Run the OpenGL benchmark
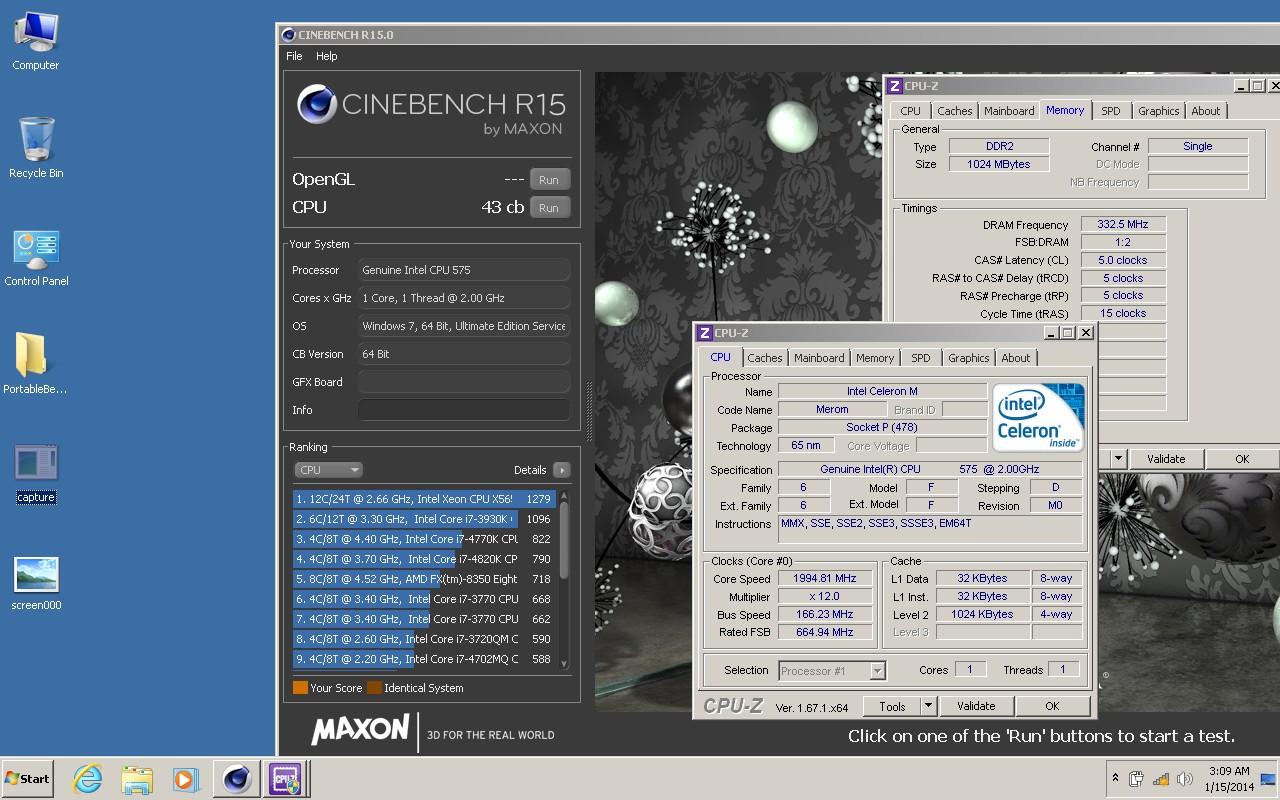1280x800 pixels. point(549,180)
